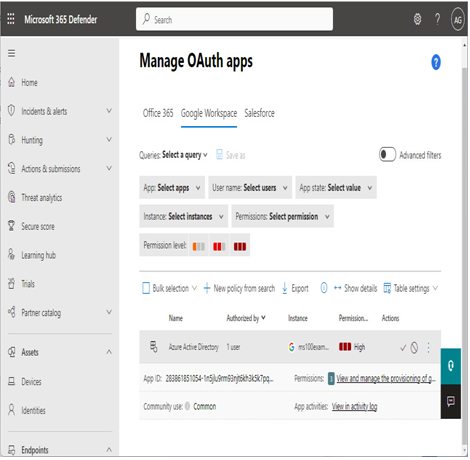Open the App state Select value dropdown

(x=336, y=188)
